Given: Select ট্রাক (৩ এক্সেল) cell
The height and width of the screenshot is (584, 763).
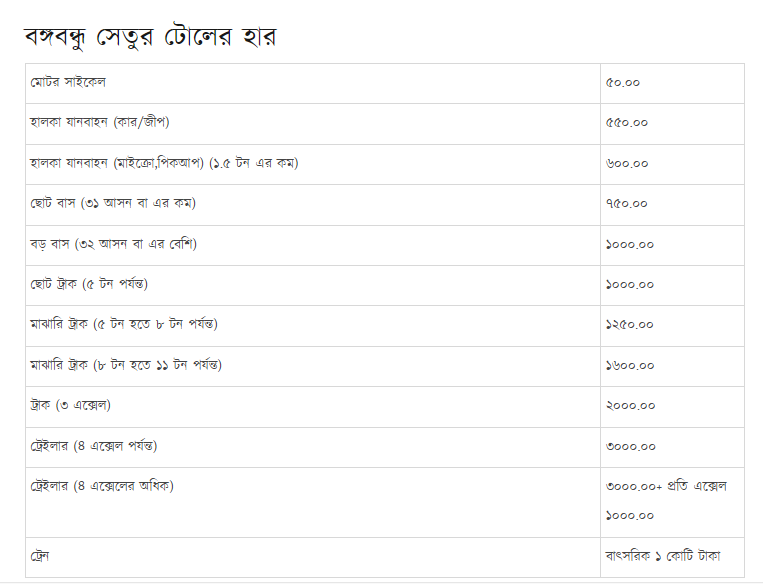Looking at the screenshot, I should pos(313,407).
